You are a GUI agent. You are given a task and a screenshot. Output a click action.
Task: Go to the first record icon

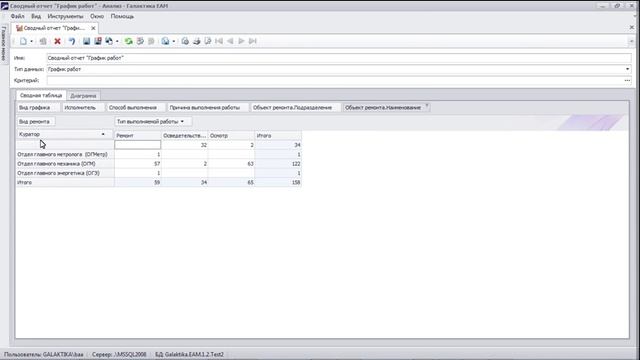click(x=219, y=41)
